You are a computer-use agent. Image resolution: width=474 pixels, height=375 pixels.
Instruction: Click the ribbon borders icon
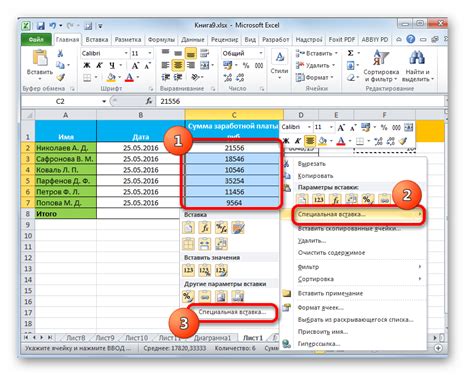(x=87, y=78)
